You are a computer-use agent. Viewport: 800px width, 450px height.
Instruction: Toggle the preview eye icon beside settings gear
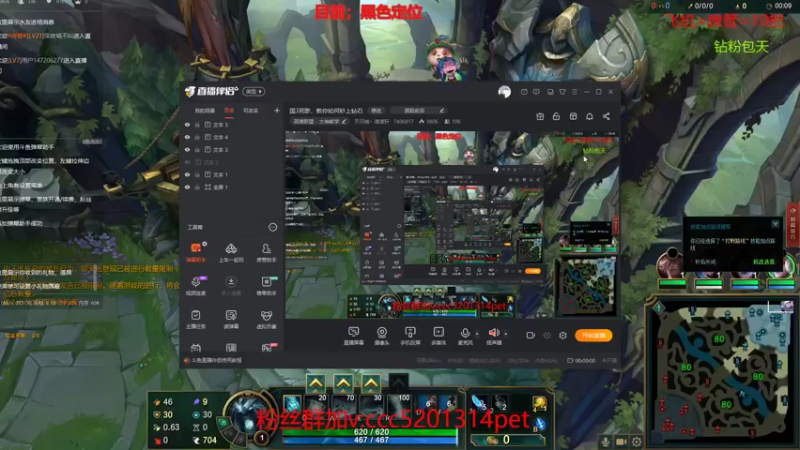pyautogui.click(x=547, y=335)
